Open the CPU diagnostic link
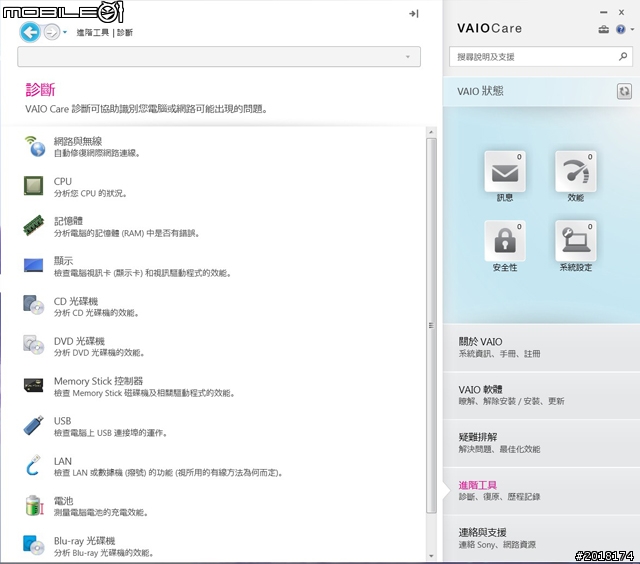The width and height of the screenshot is (640, 564). pos(62,181)
